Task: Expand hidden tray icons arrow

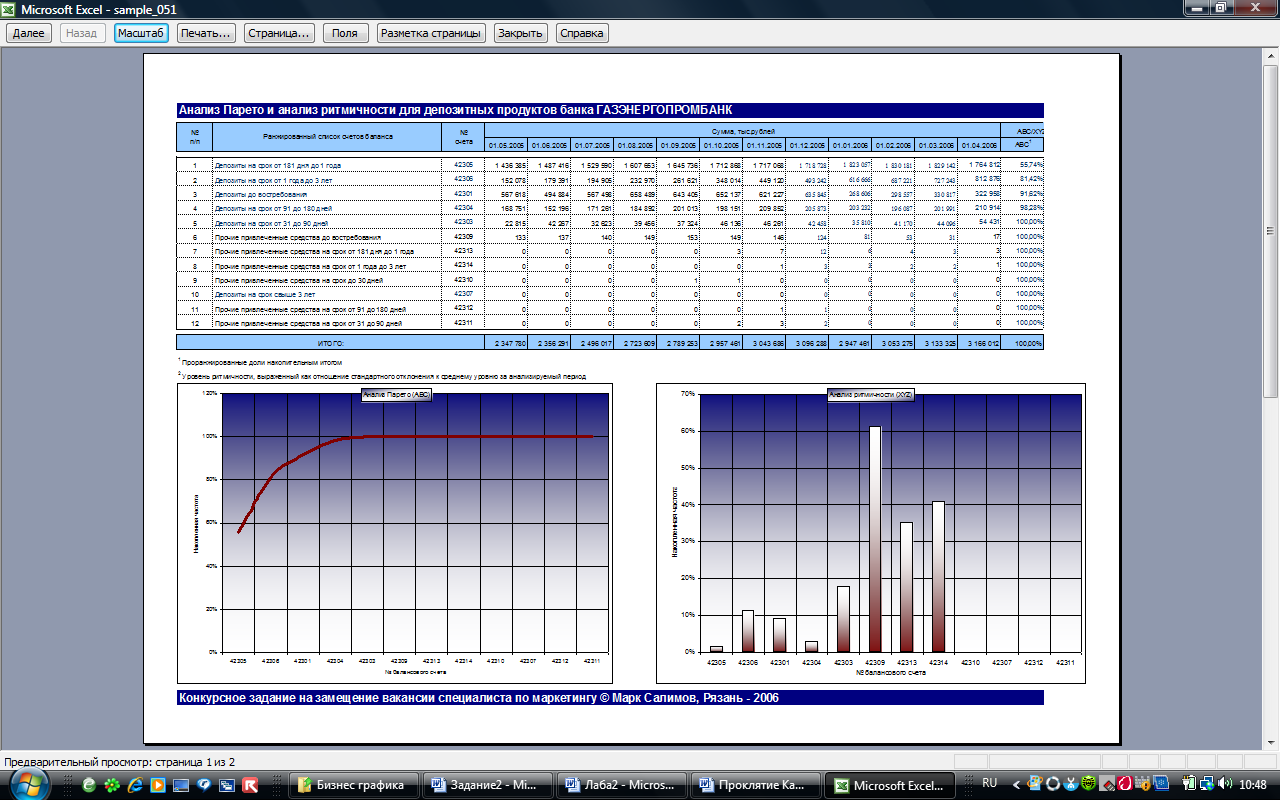Action: [x=1017, y=785]
